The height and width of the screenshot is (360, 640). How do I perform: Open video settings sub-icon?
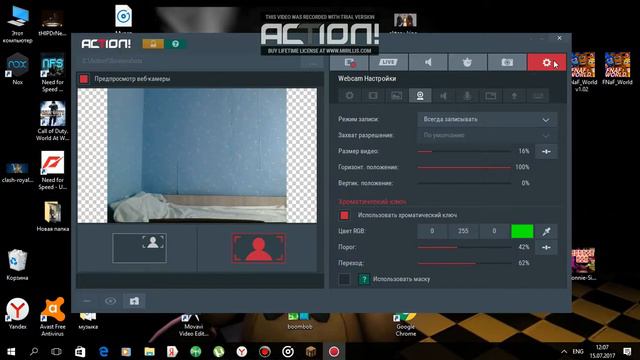click(x=373, y=96)
